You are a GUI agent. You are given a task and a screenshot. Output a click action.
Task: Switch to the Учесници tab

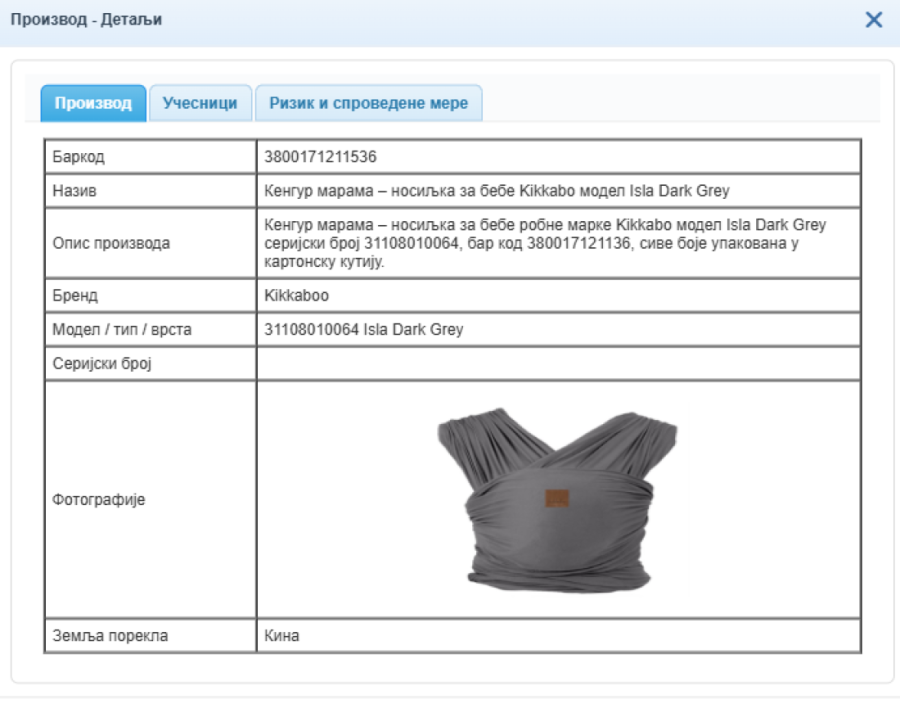[x=200, y=103]
